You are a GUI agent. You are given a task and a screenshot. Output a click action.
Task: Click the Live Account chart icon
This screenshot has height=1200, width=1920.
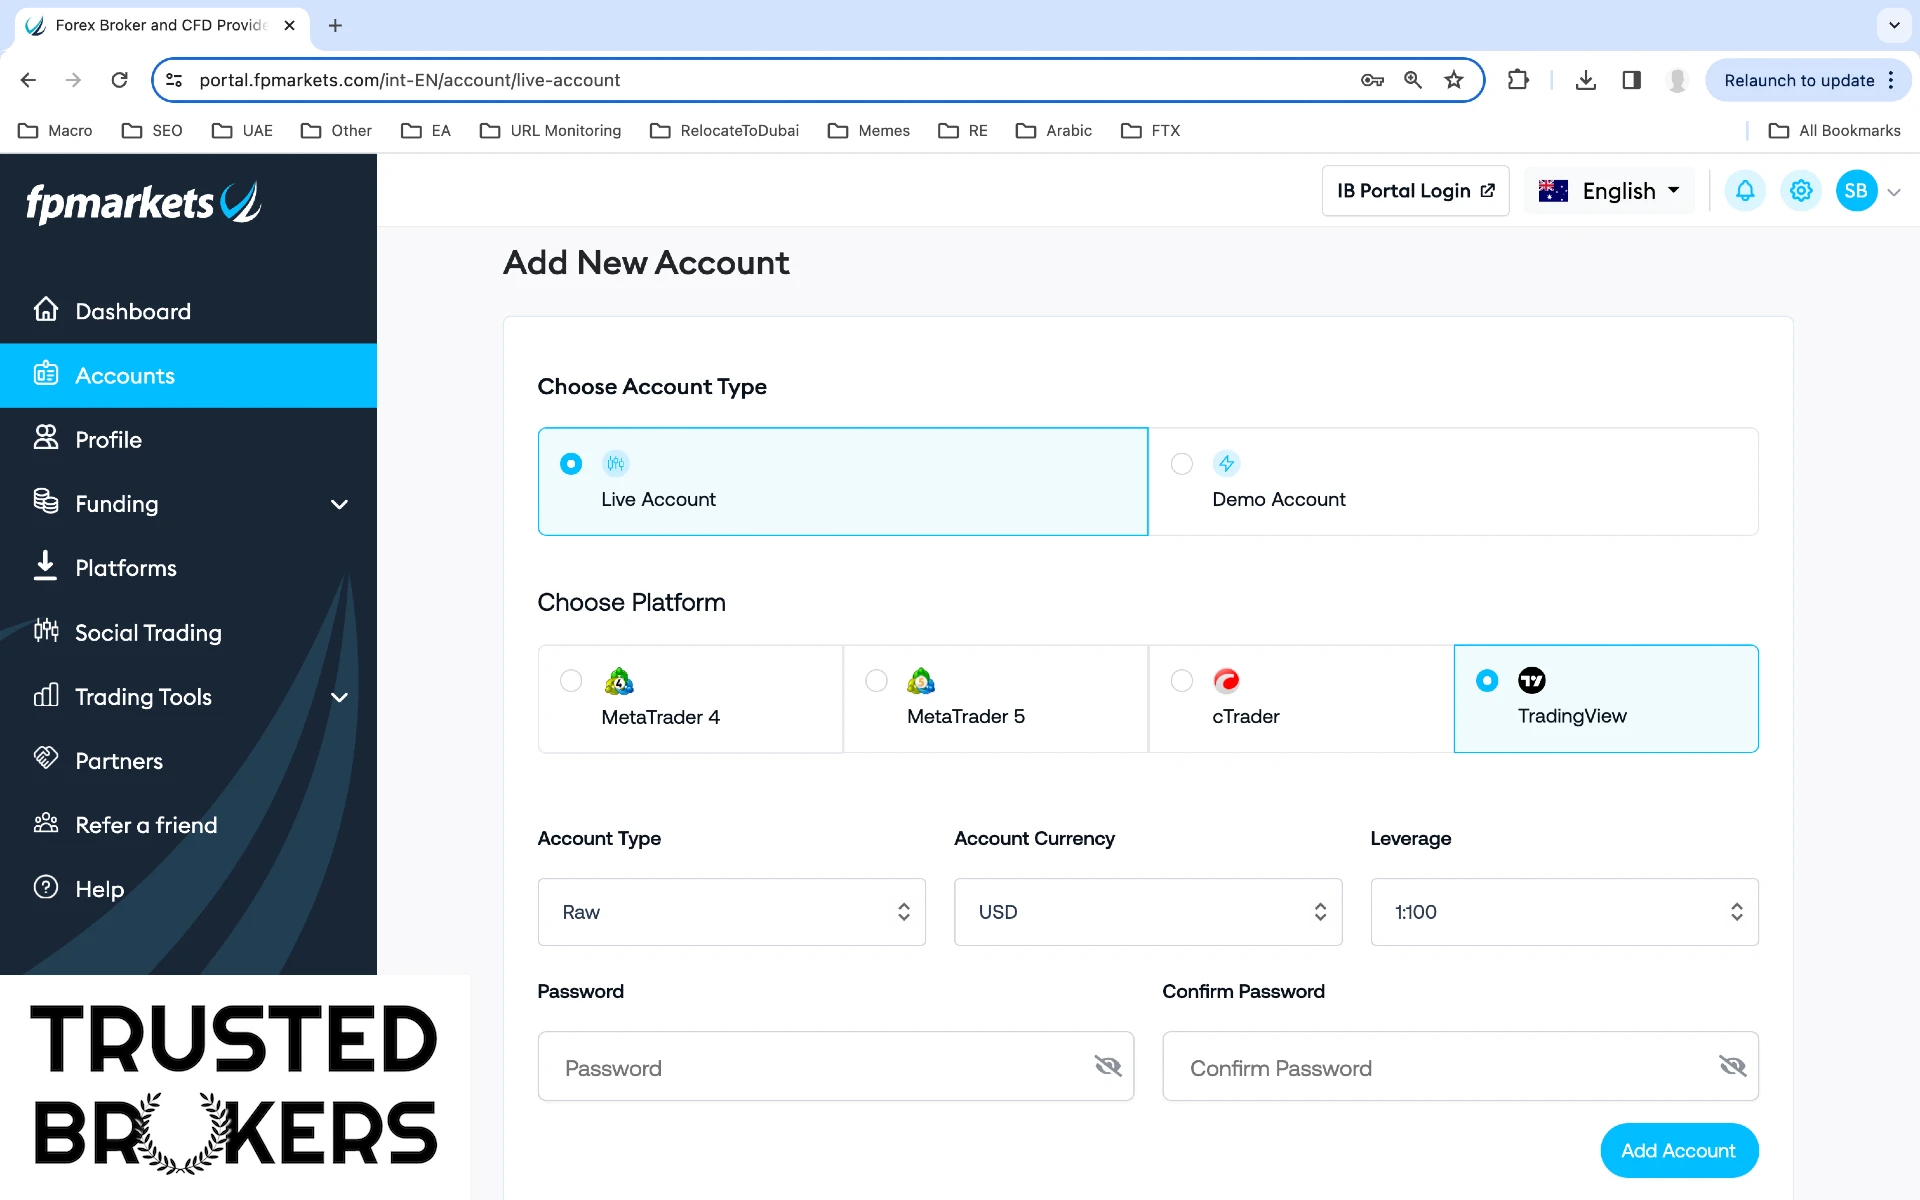pos(616,464)
